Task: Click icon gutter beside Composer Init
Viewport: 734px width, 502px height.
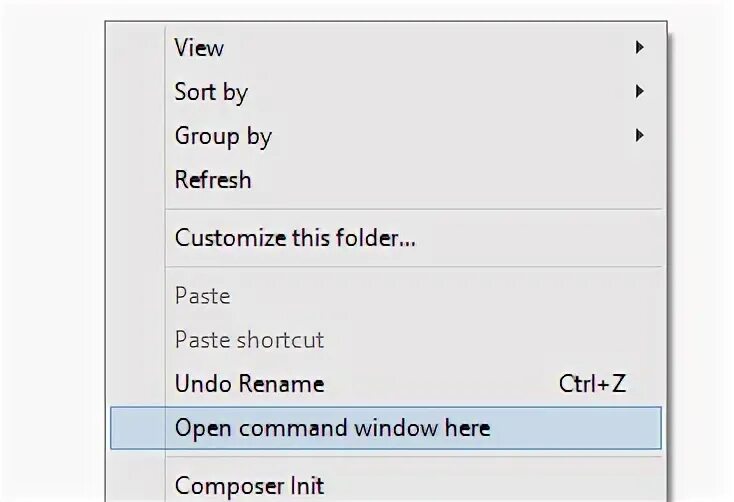Action: (136, 486)
